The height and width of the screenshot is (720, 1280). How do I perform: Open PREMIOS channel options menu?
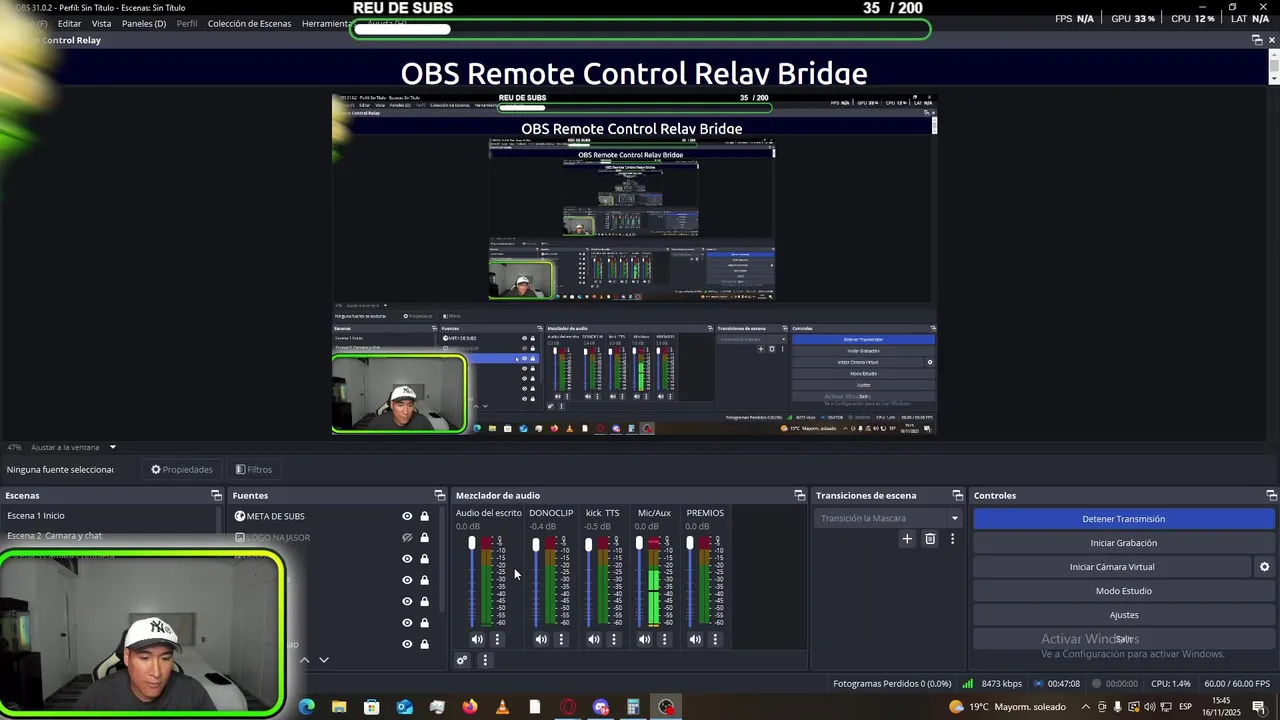[715, 639]
